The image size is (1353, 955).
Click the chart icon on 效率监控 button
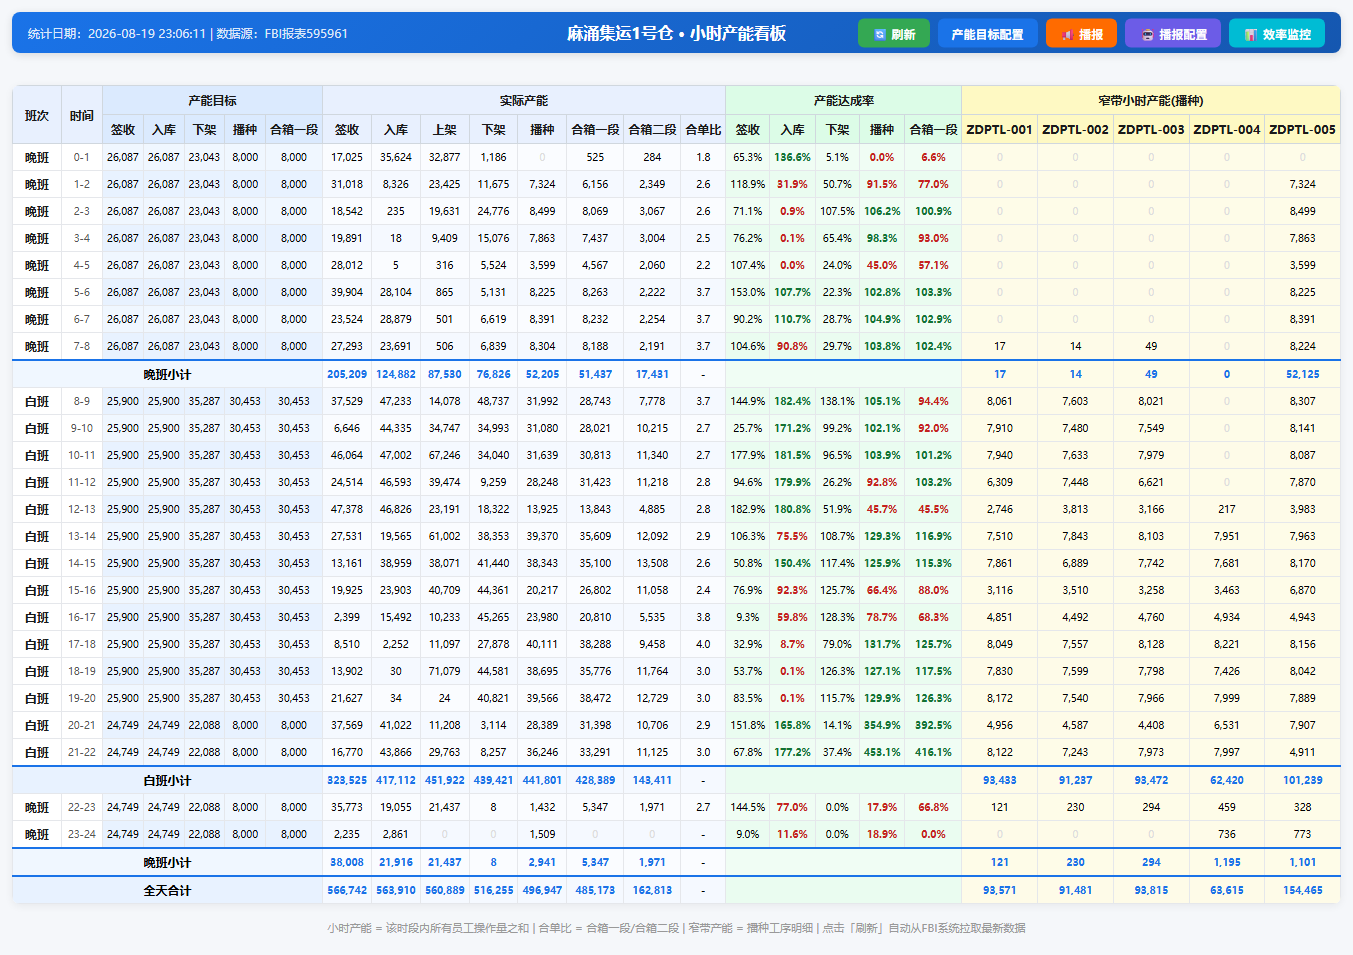(1250, 34)
